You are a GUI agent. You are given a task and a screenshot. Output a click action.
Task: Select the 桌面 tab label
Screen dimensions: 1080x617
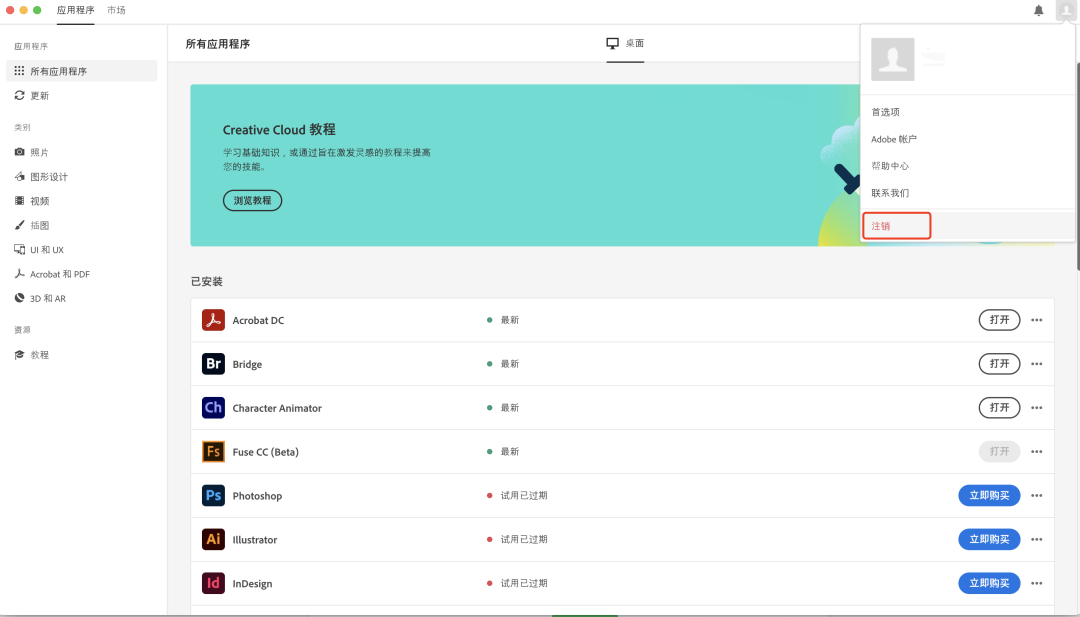pos(634,43)
